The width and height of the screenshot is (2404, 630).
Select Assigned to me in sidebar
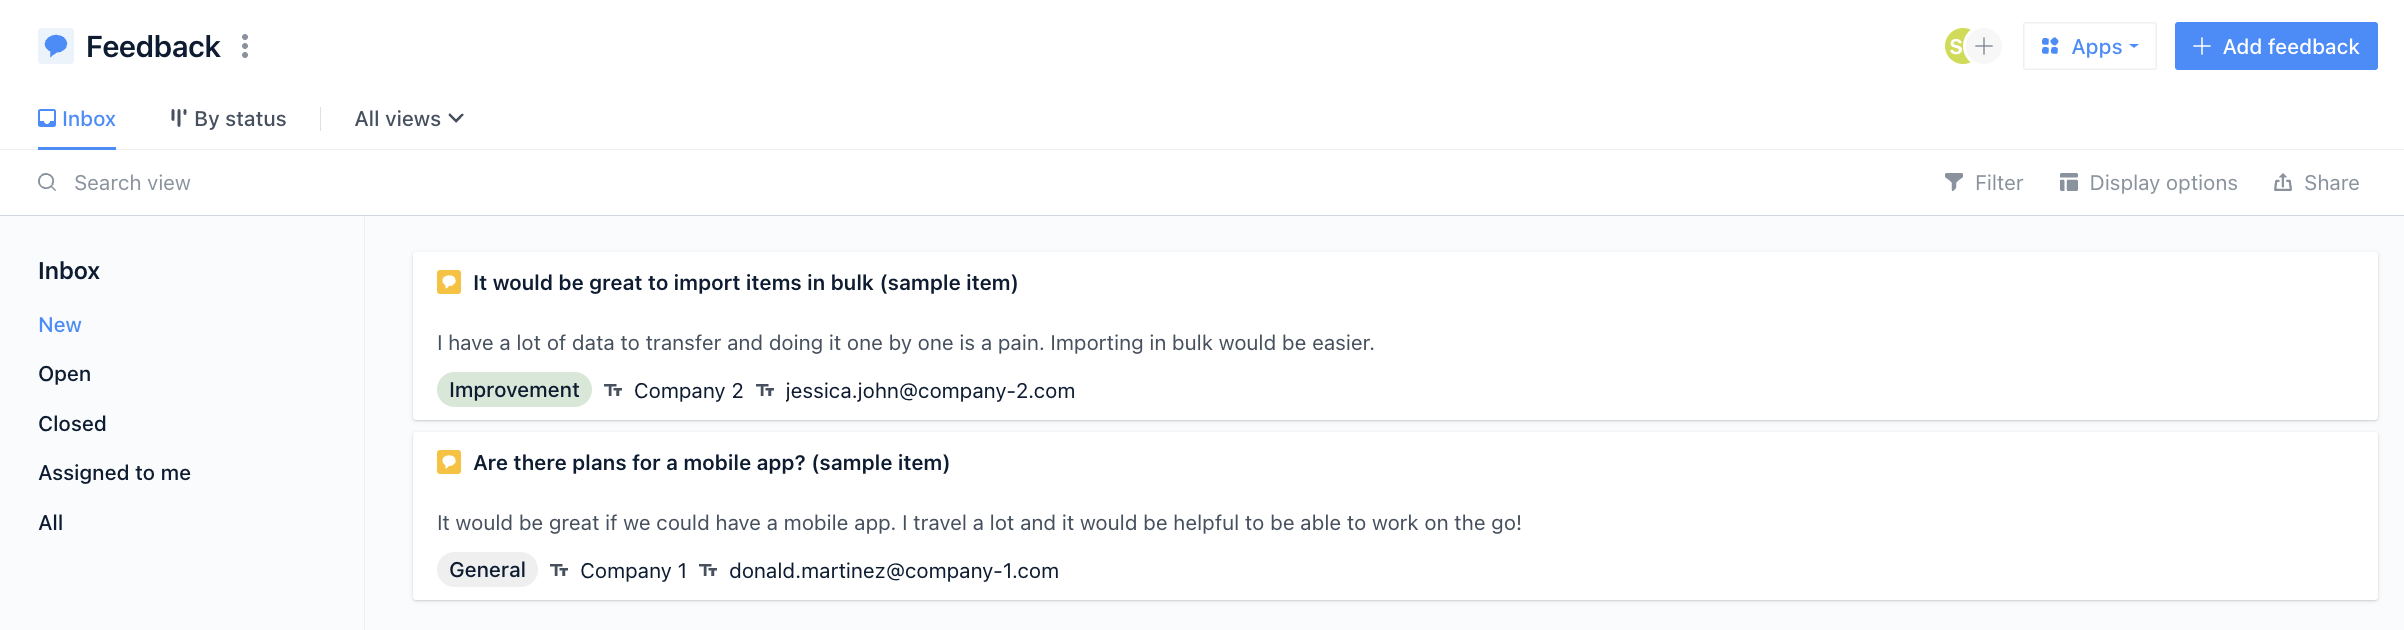115,473
